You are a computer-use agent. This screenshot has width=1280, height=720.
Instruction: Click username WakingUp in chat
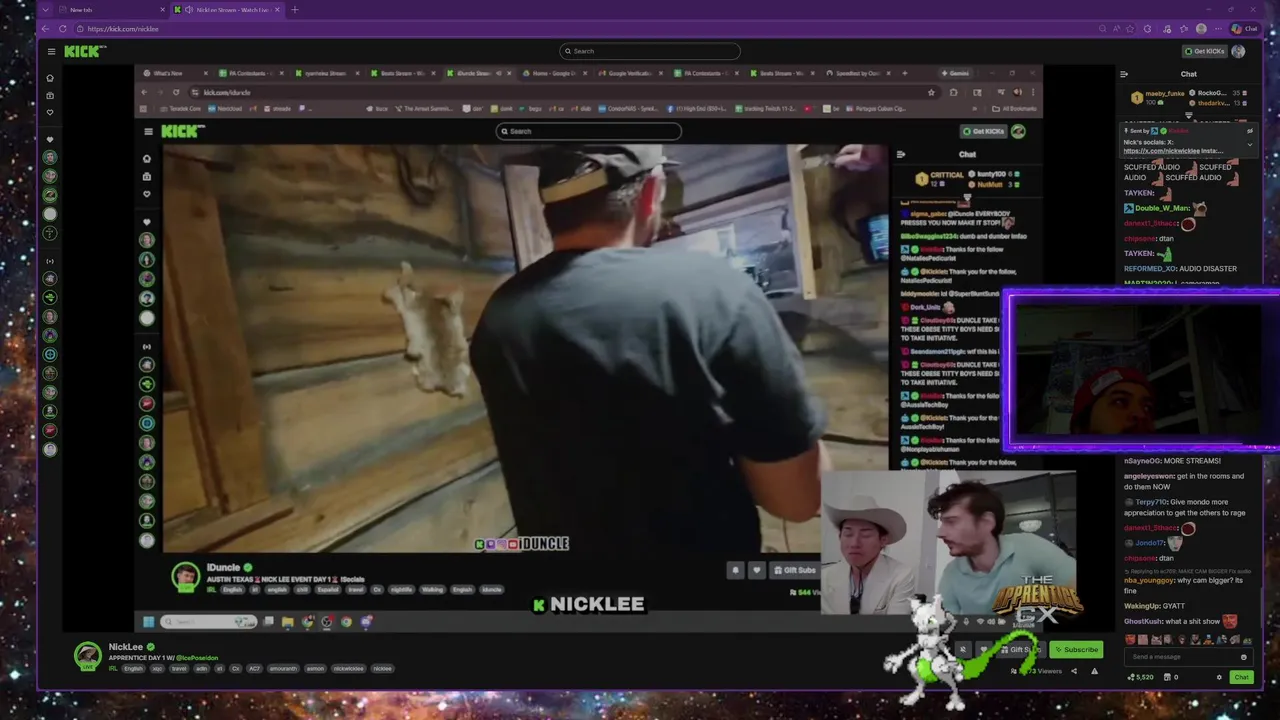pos(1141,606)
